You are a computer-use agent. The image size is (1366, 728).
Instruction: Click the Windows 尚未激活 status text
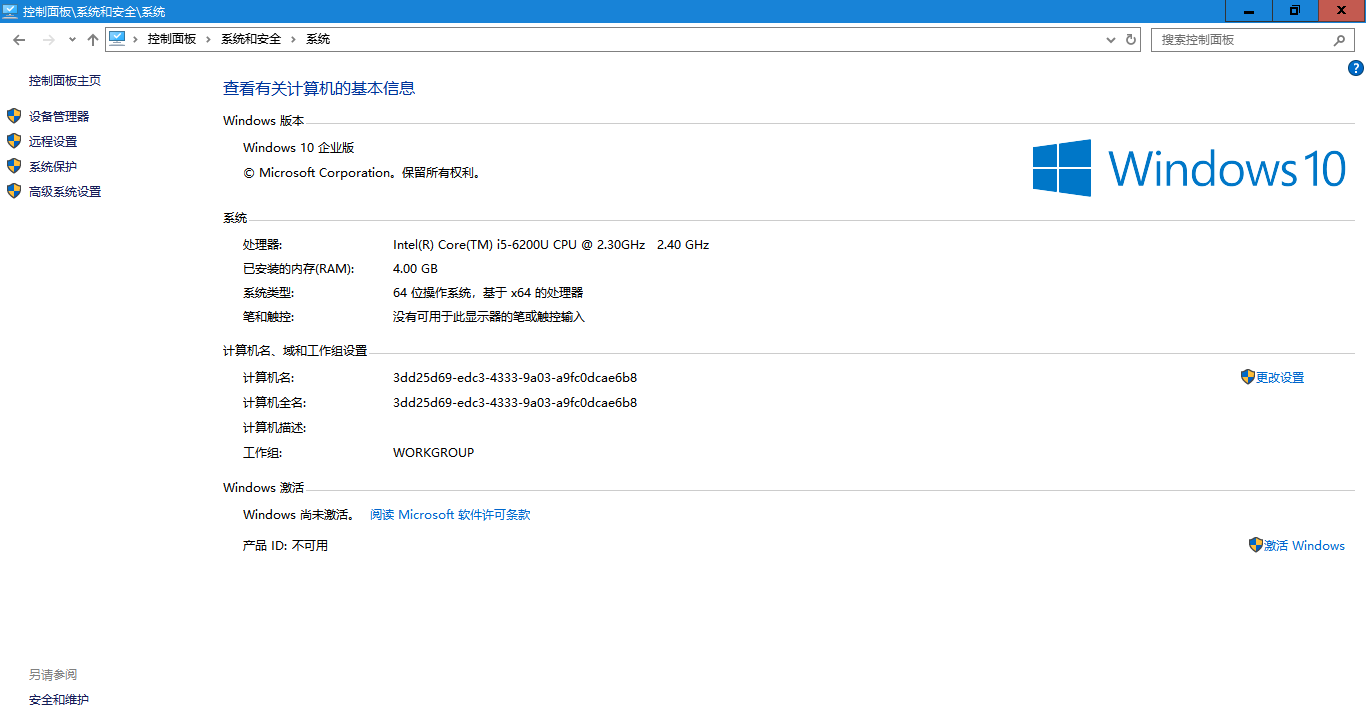[298, 515]
